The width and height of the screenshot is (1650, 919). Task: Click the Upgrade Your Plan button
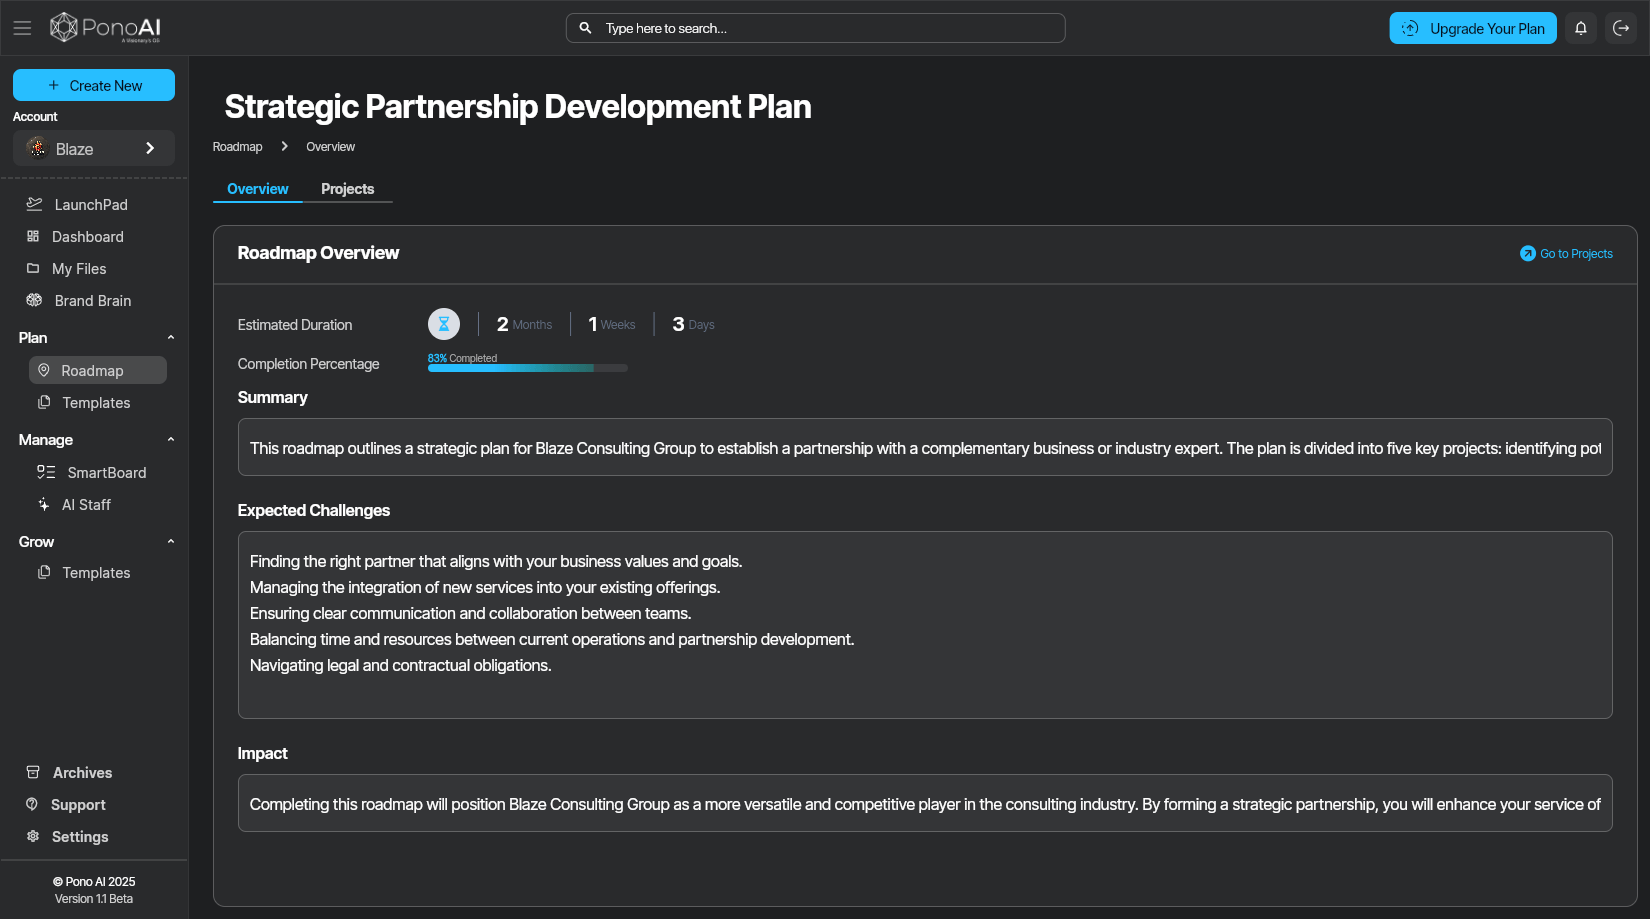pyautogui.click(x=1472, y=28)
